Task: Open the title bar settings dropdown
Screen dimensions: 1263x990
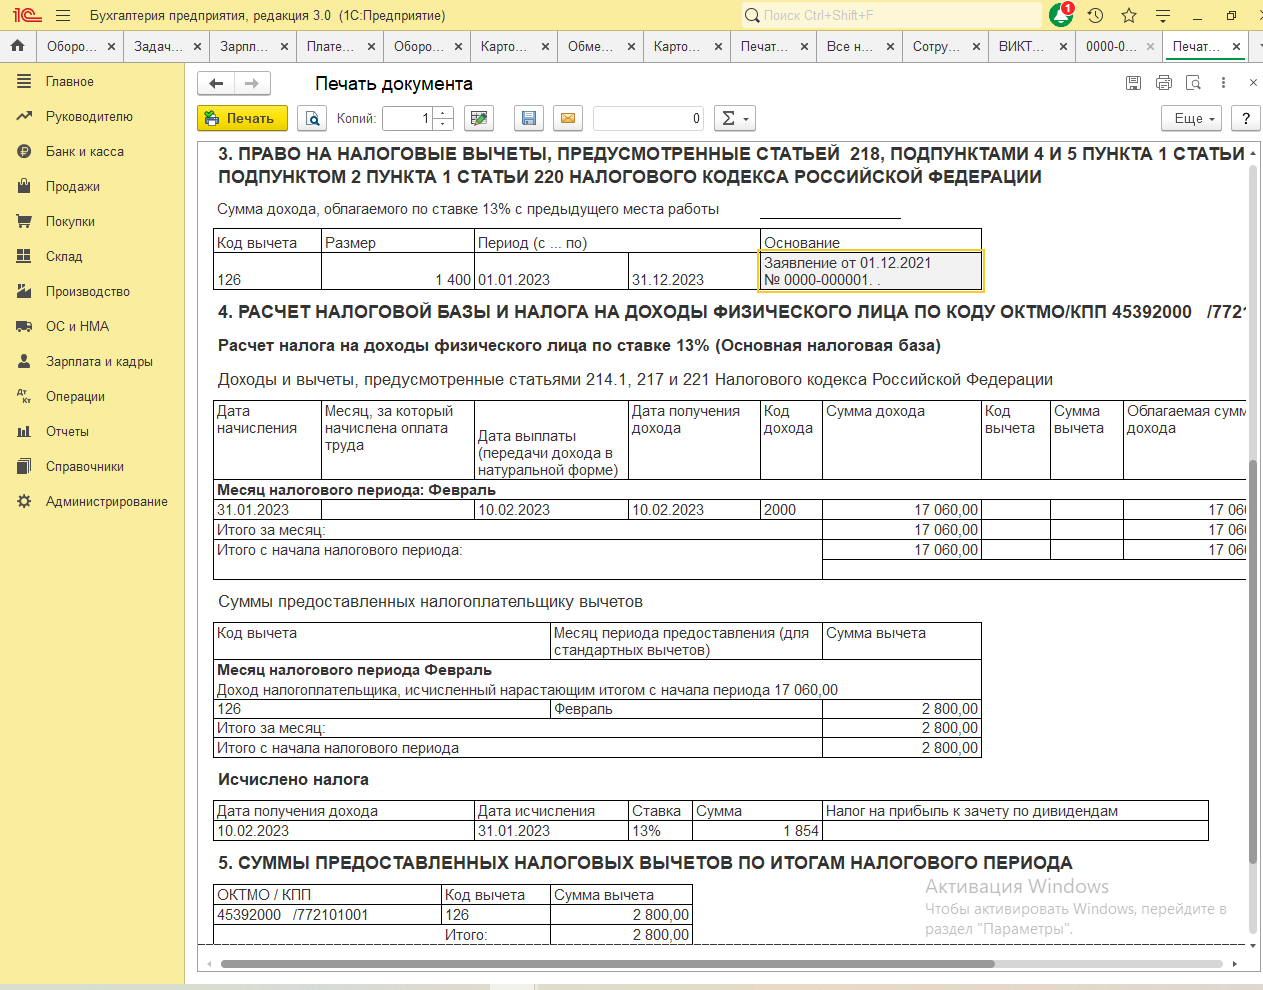Action: tap(1163, 15)
